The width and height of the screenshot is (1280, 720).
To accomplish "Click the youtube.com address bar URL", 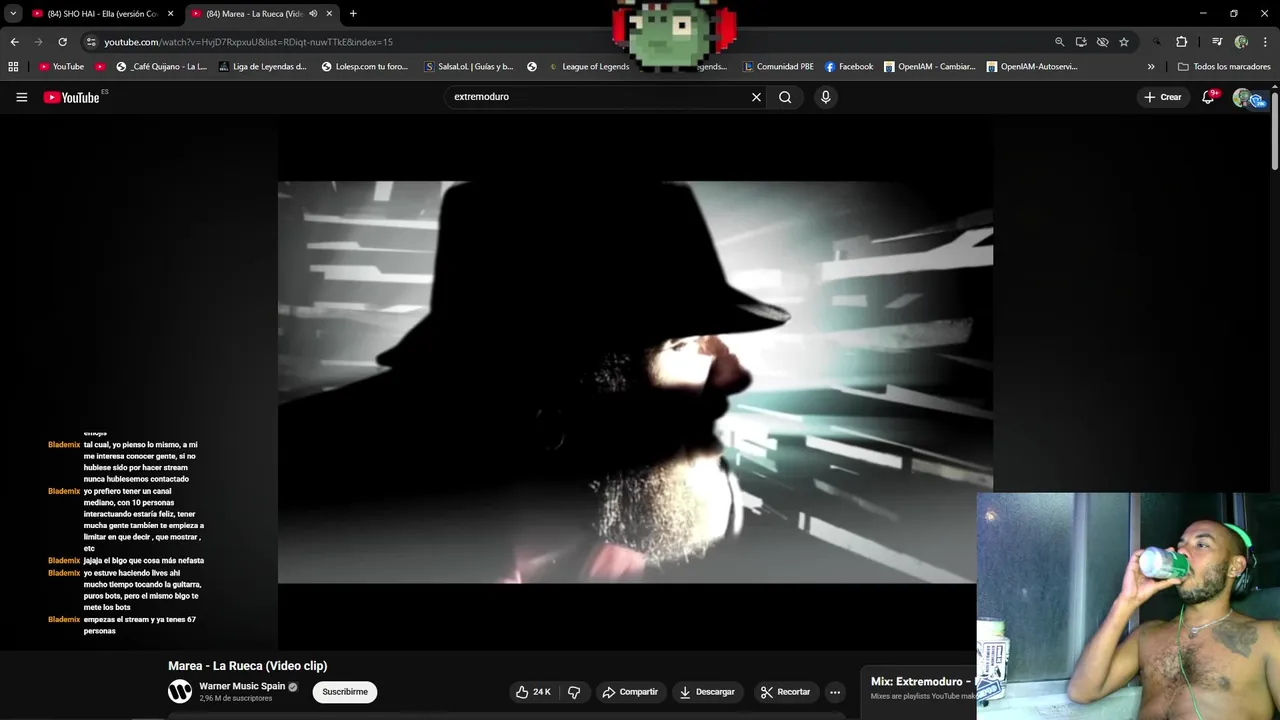I will (248, 42).
